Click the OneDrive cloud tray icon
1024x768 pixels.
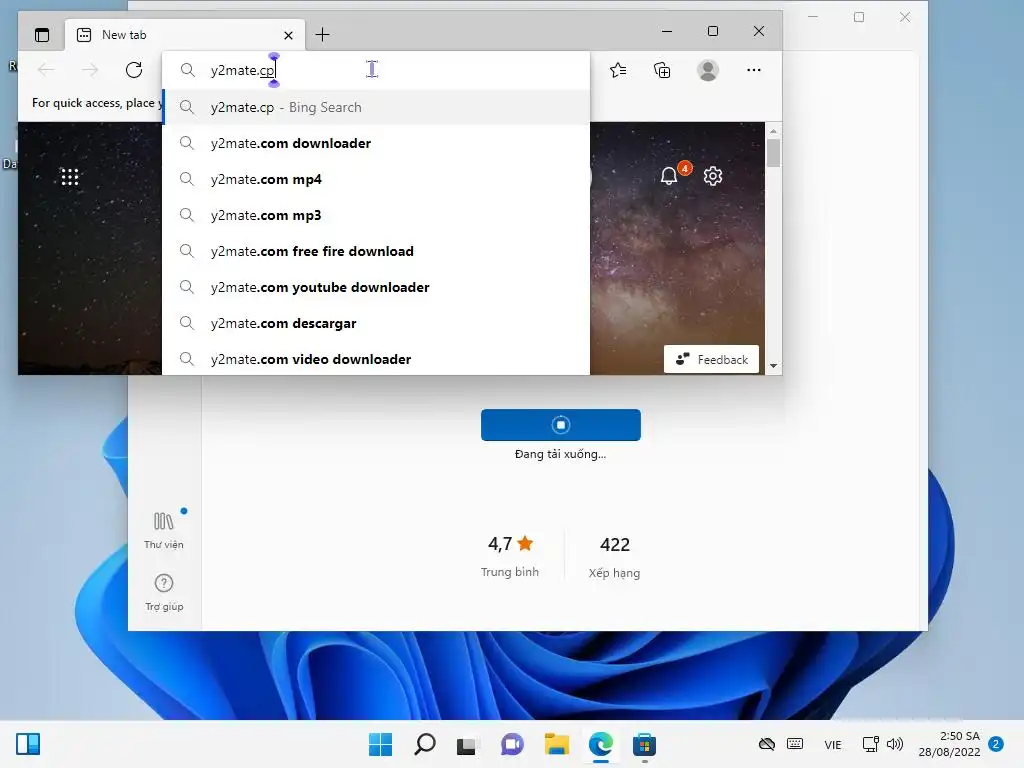pos(767,744)
